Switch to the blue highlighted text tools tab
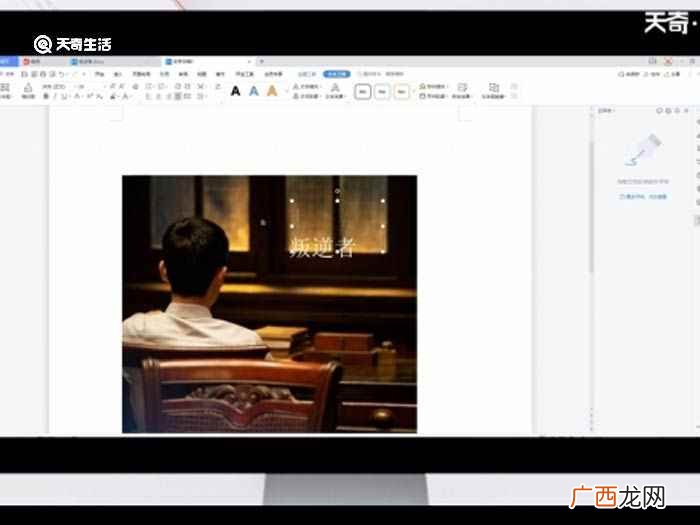The width and height of the screenshot is (700, 525). point(337,74)
